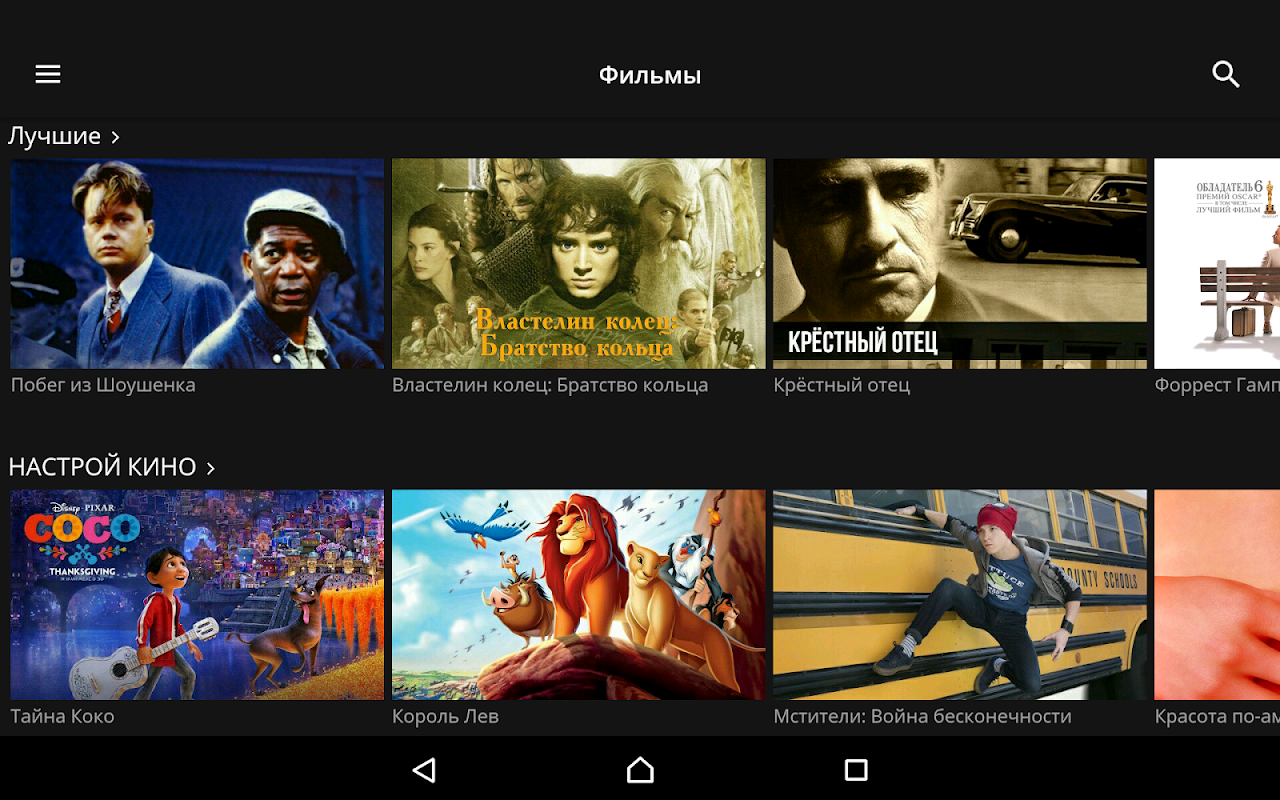Image resolution: width=1280 pixels, height=800 pixels.
Task: Select the caption Крёстный отец below poster
Action: pyautogui.click(x=841, y=385)
